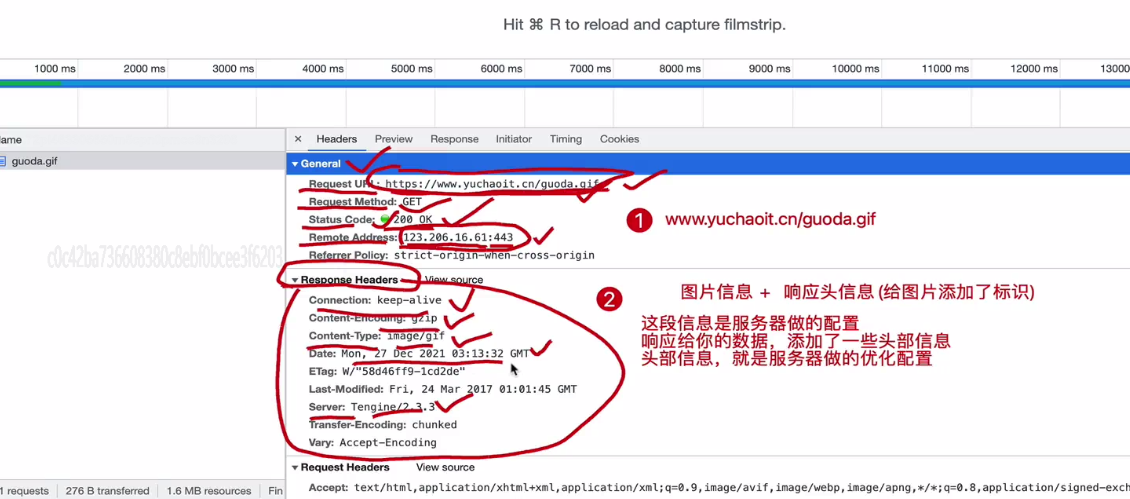This screenshot has height=499, width=1130.
Task: Click the Request Method GET value
Action: click(412, 202)
